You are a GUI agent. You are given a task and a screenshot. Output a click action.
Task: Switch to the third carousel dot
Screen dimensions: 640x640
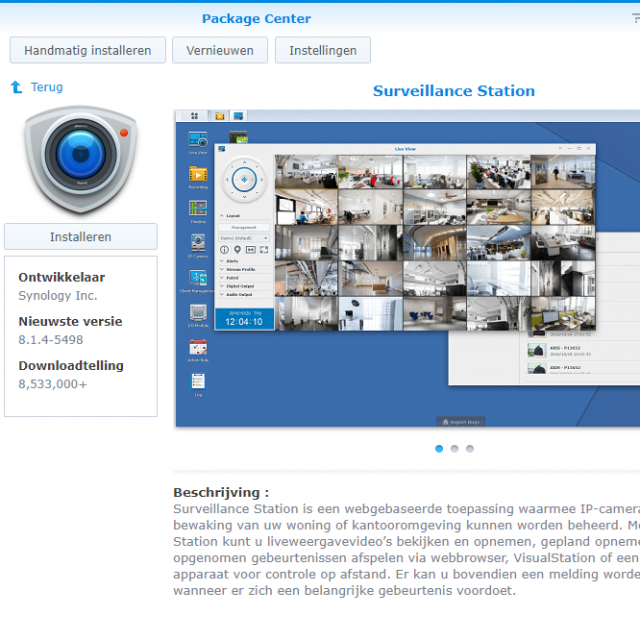coord(470,449)
